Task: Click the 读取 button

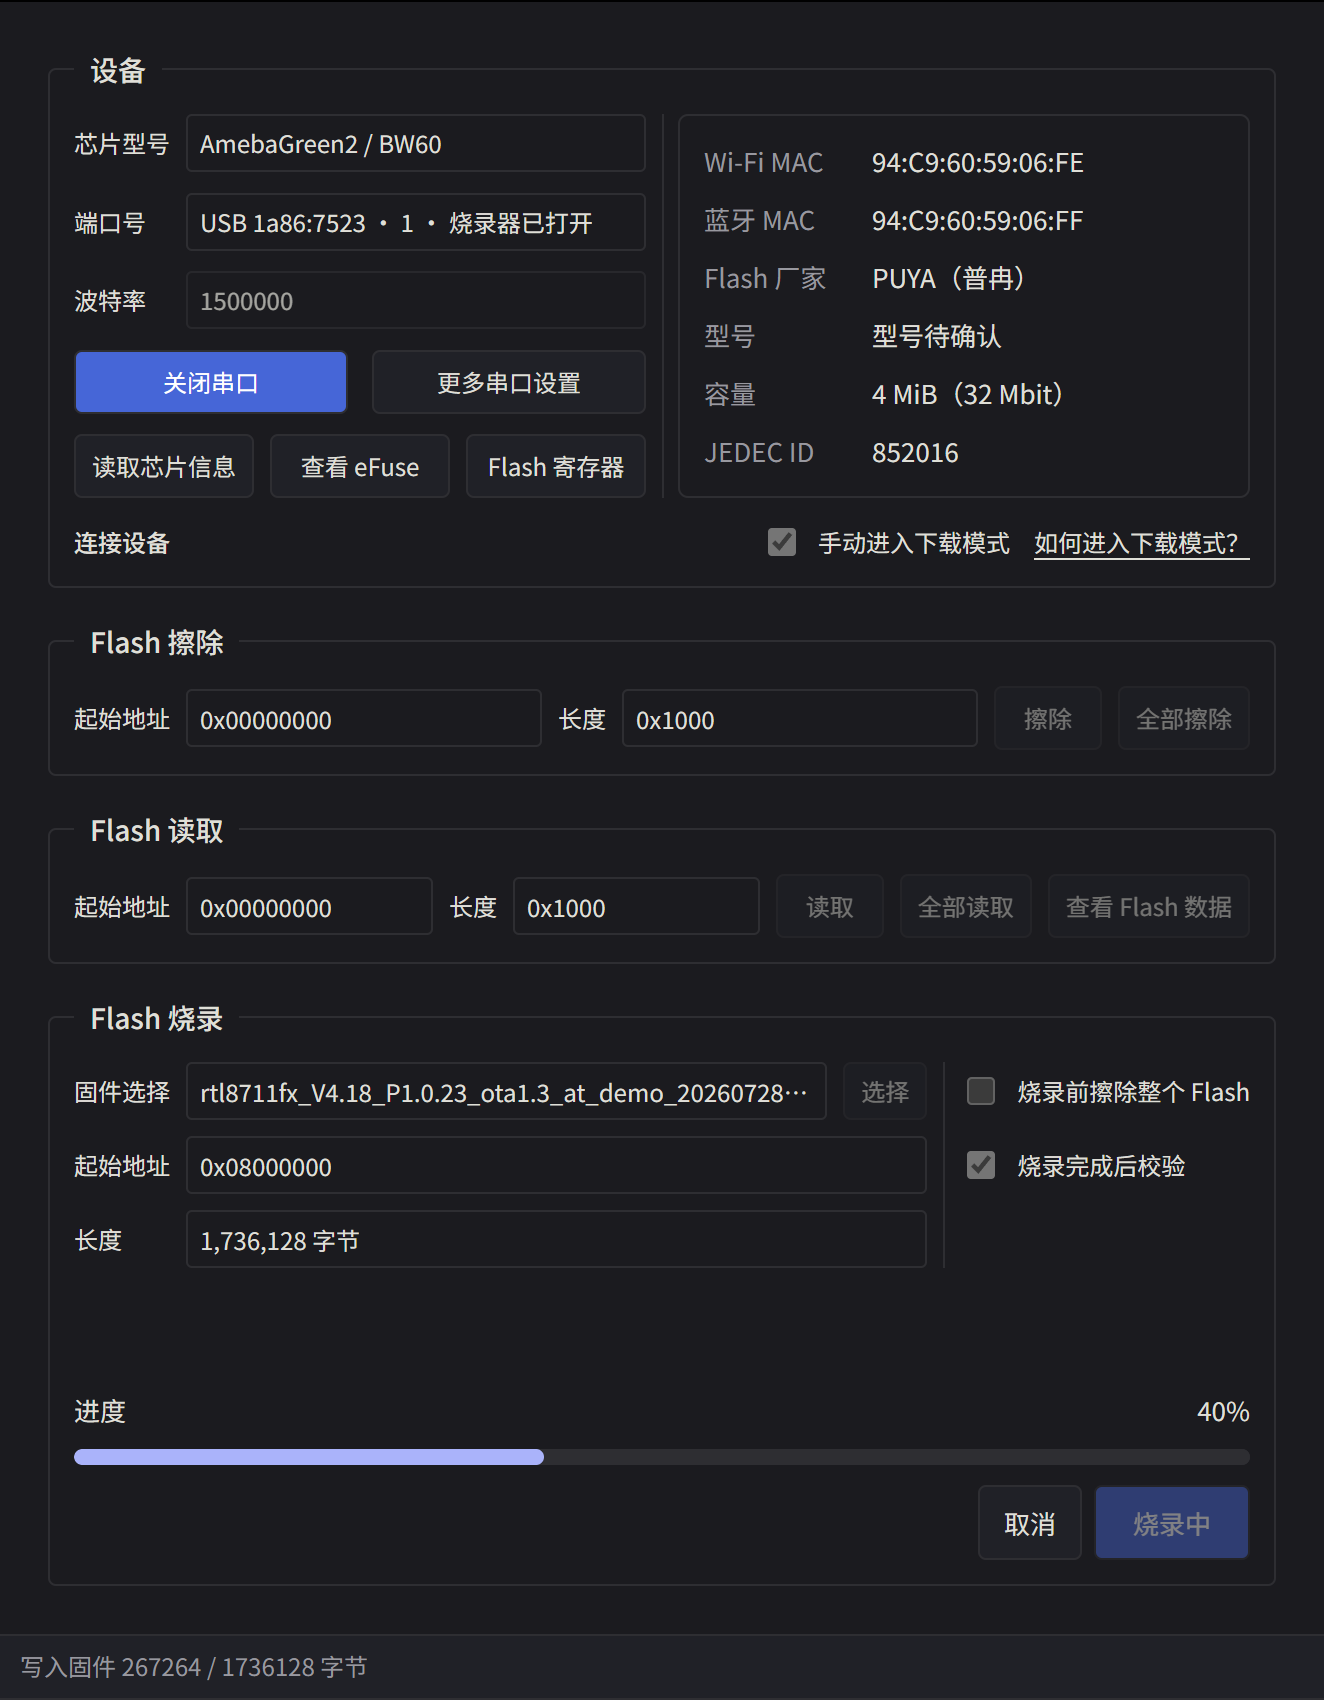Action: pyautogui.click(x=830, y=906)
